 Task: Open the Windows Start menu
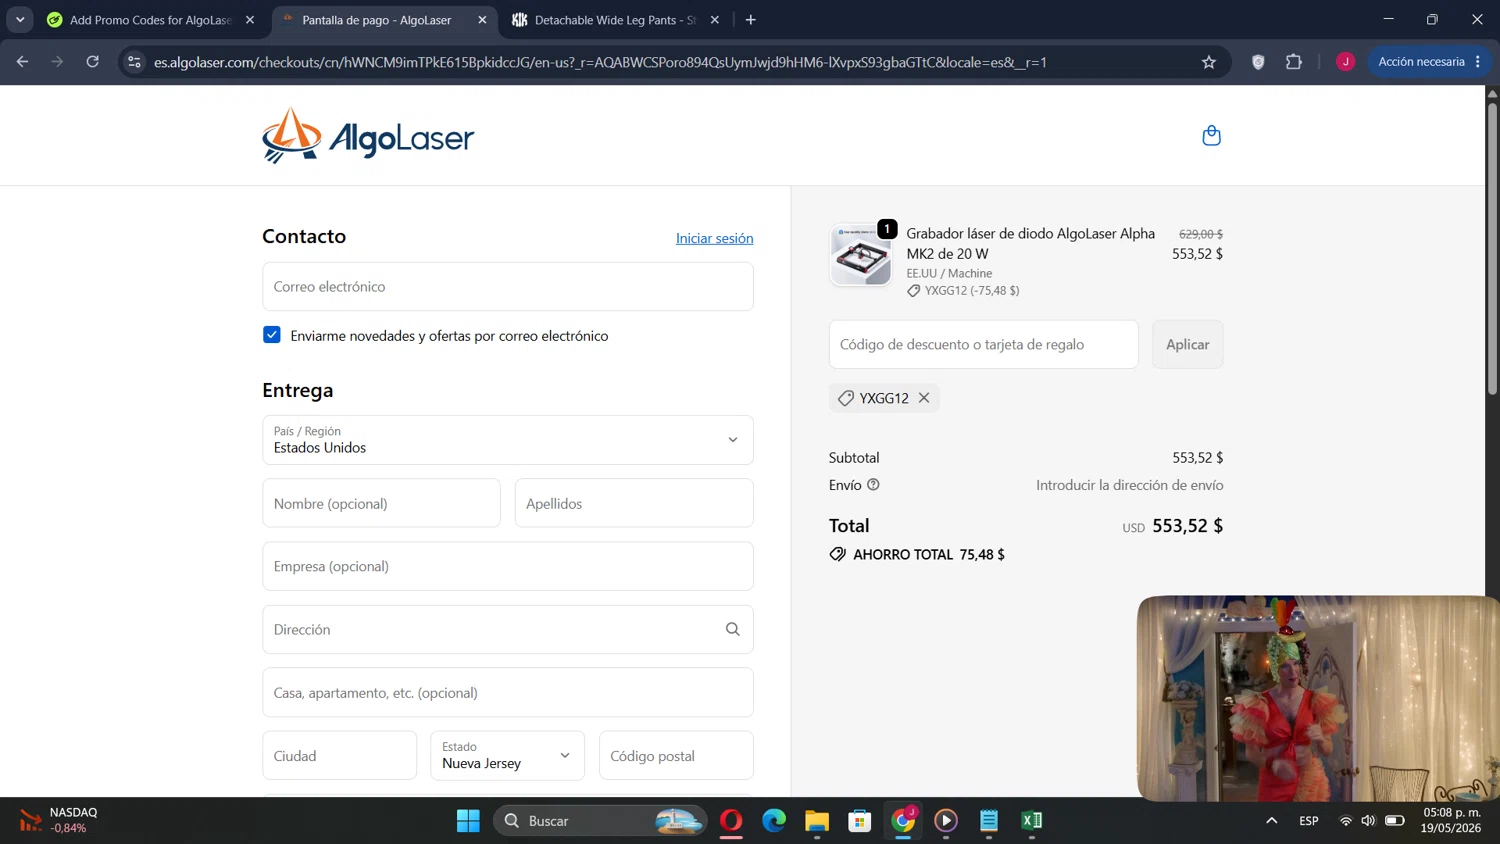[468, 821]
